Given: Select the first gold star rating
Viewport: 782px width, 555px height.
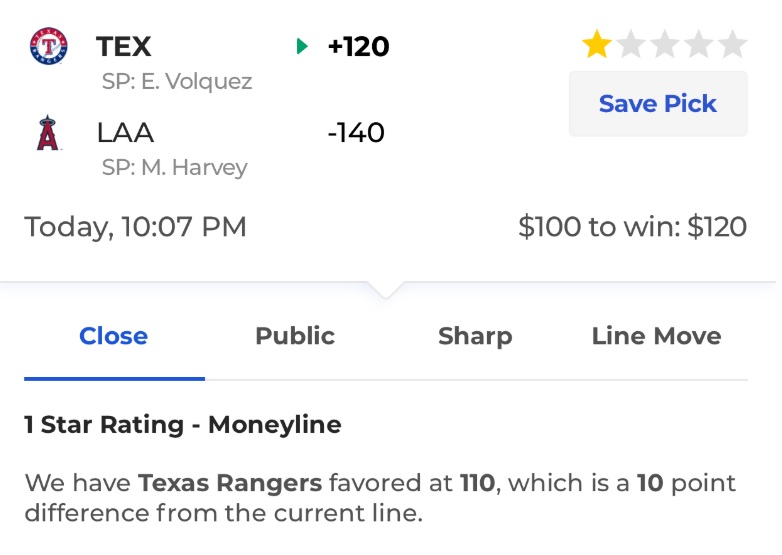Looking at the screenshot, I should pyautogui.click(x=596, y=44).
